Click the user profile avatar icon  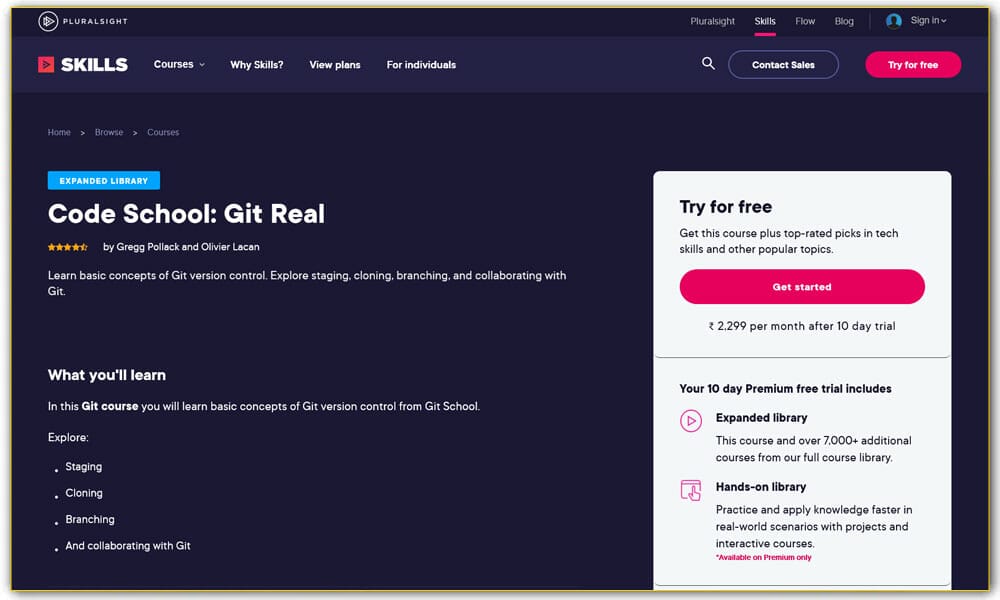tap(894, 21)
